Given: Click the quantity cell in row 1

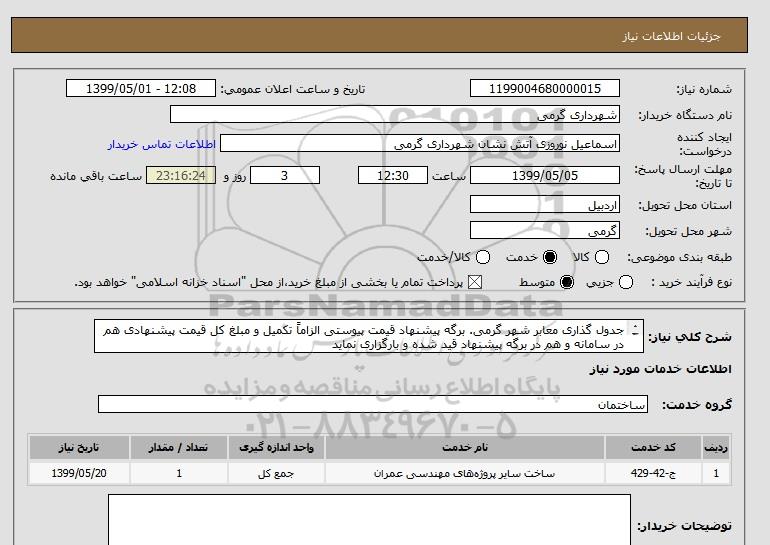Looking at the screenshot, I should point(179,473).
